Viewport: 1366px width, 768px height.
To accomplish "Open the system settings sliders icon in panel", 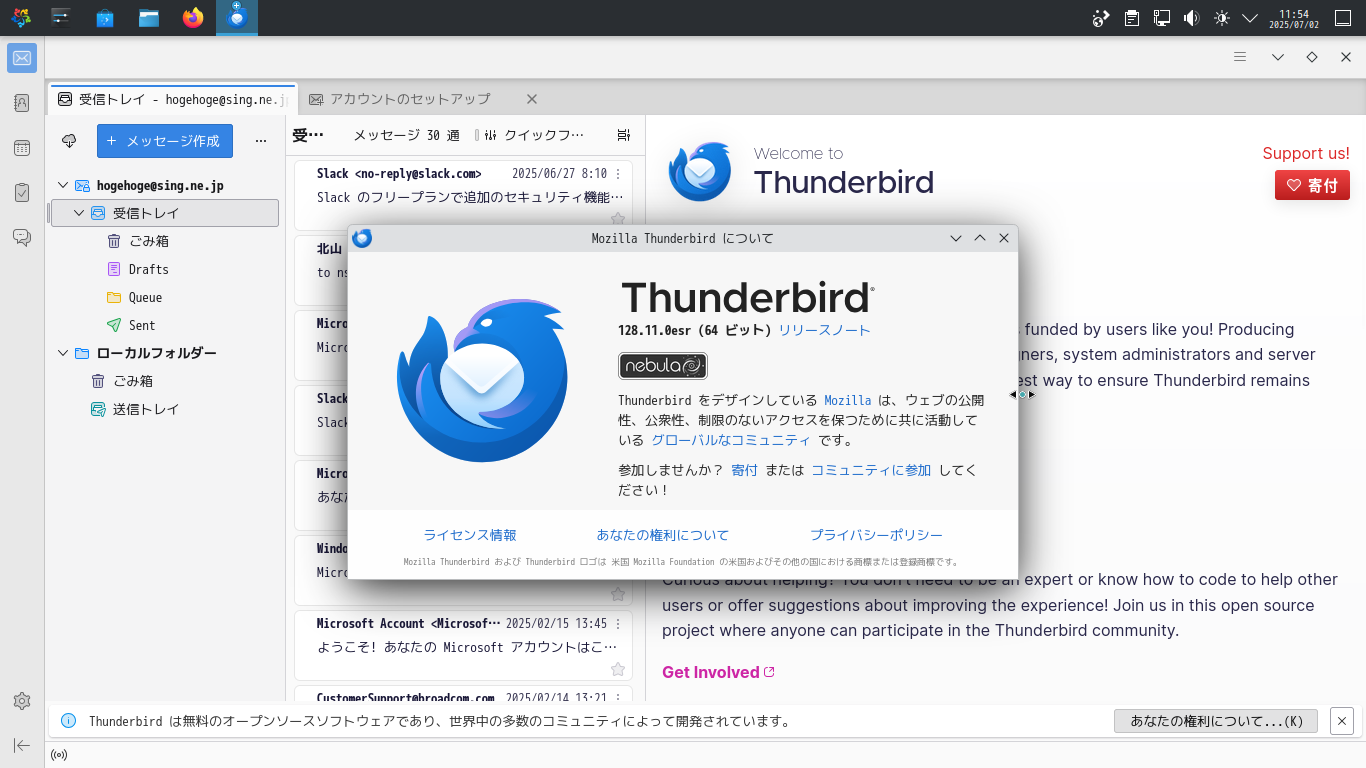I will point(61,17).
